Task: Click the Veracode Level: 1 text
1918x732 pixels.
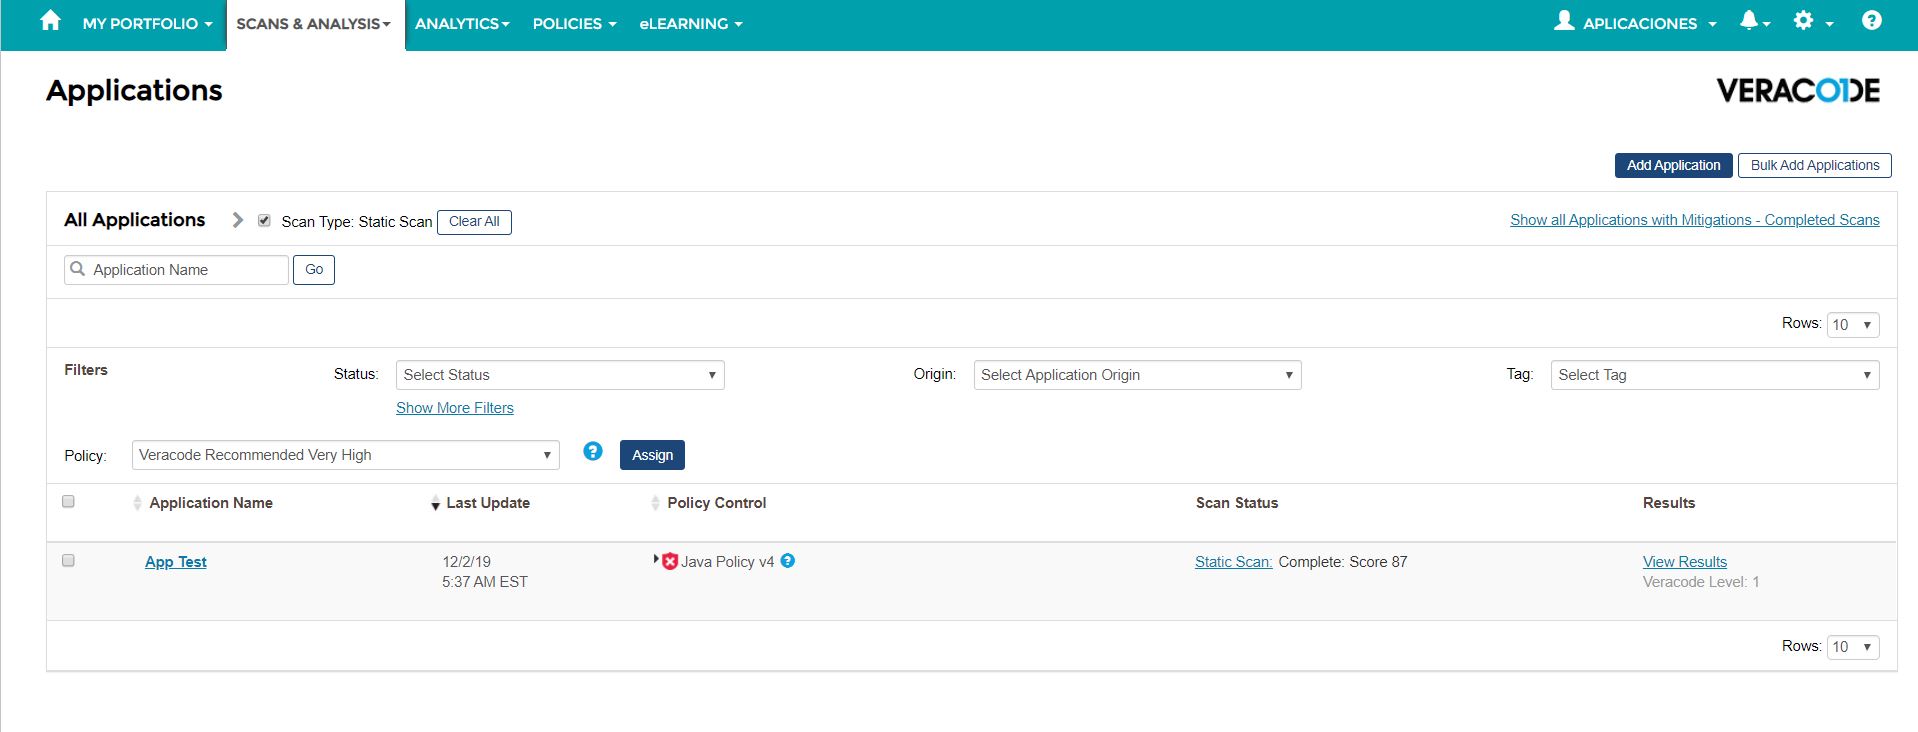Action: click(1701, 582)
